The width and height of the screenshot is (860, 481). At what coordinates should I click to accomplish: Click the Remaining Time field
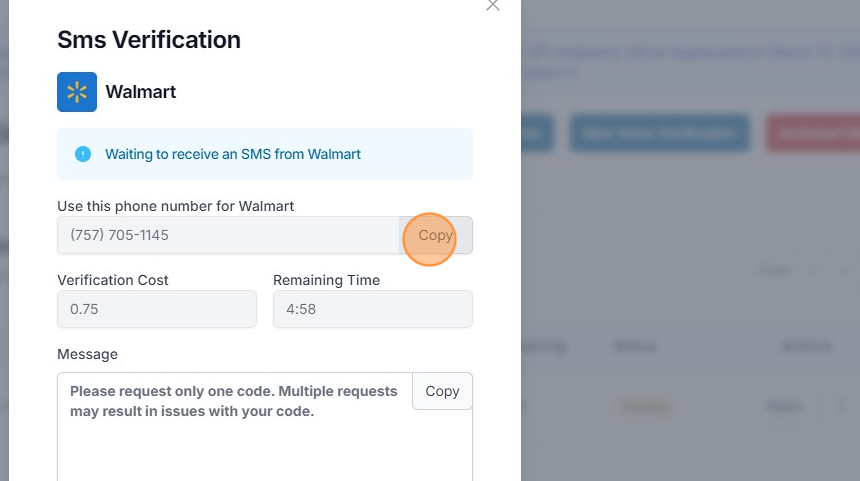(x=372, y=309)
